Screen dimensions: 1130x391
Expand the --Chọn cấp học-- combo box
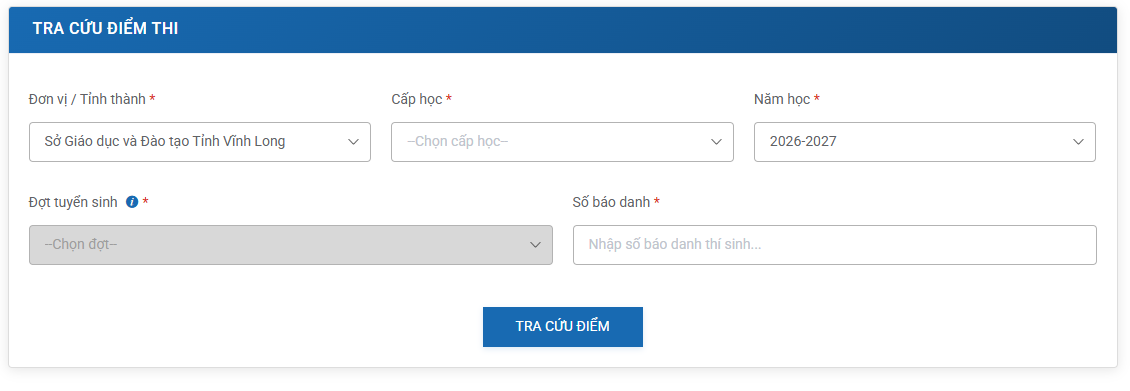pyautogui.click(x=562, y=142)
